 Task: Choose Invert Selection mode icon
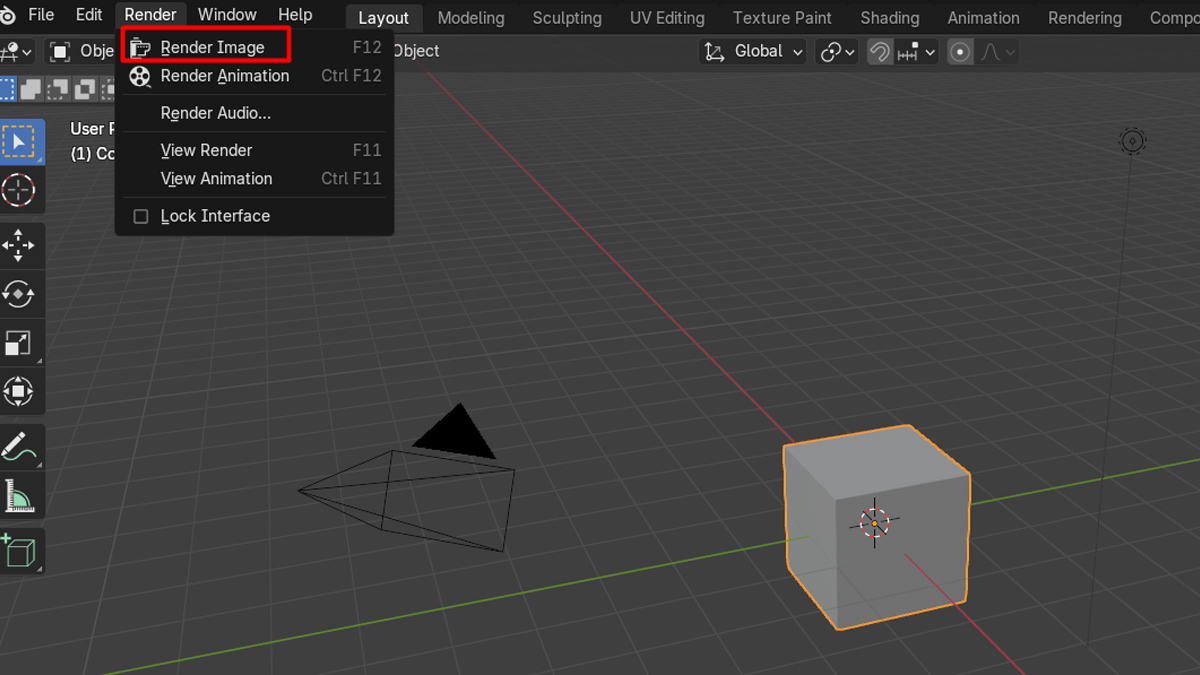tap(84, 90)
